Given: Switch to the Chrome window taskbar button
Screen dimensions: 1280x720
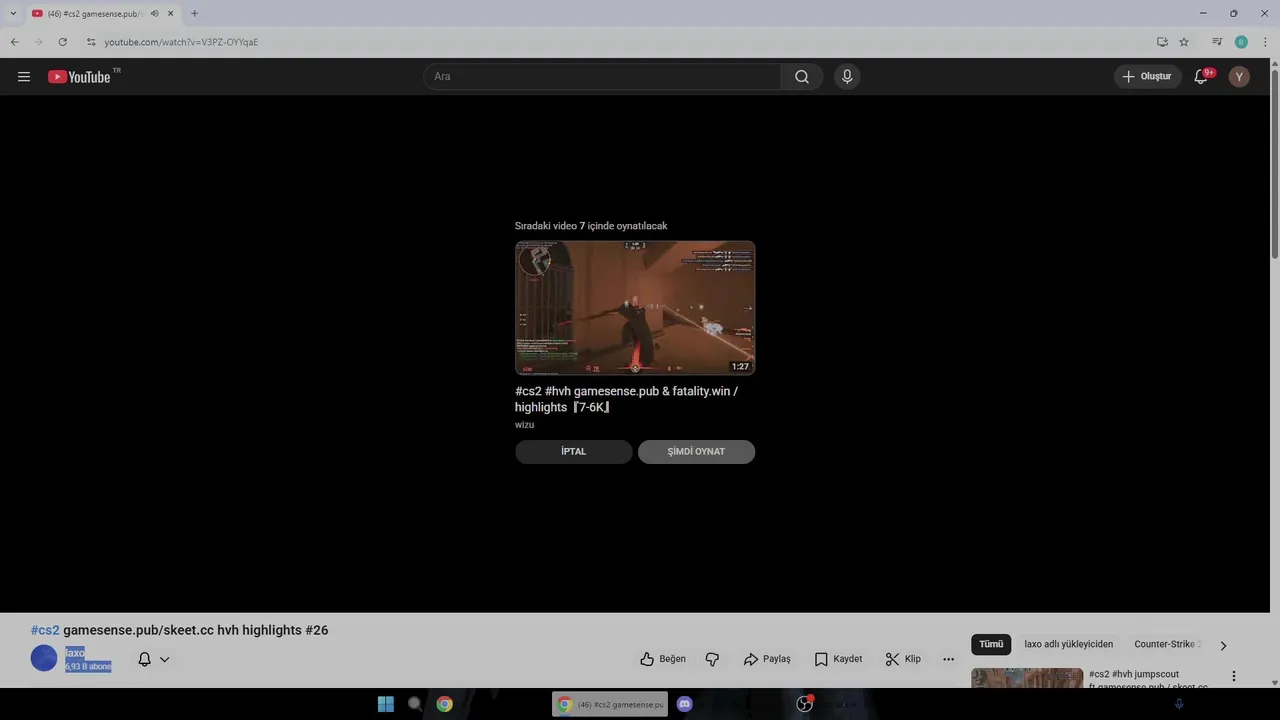Looking at the screenshot, I should click(x=610, y=704).
